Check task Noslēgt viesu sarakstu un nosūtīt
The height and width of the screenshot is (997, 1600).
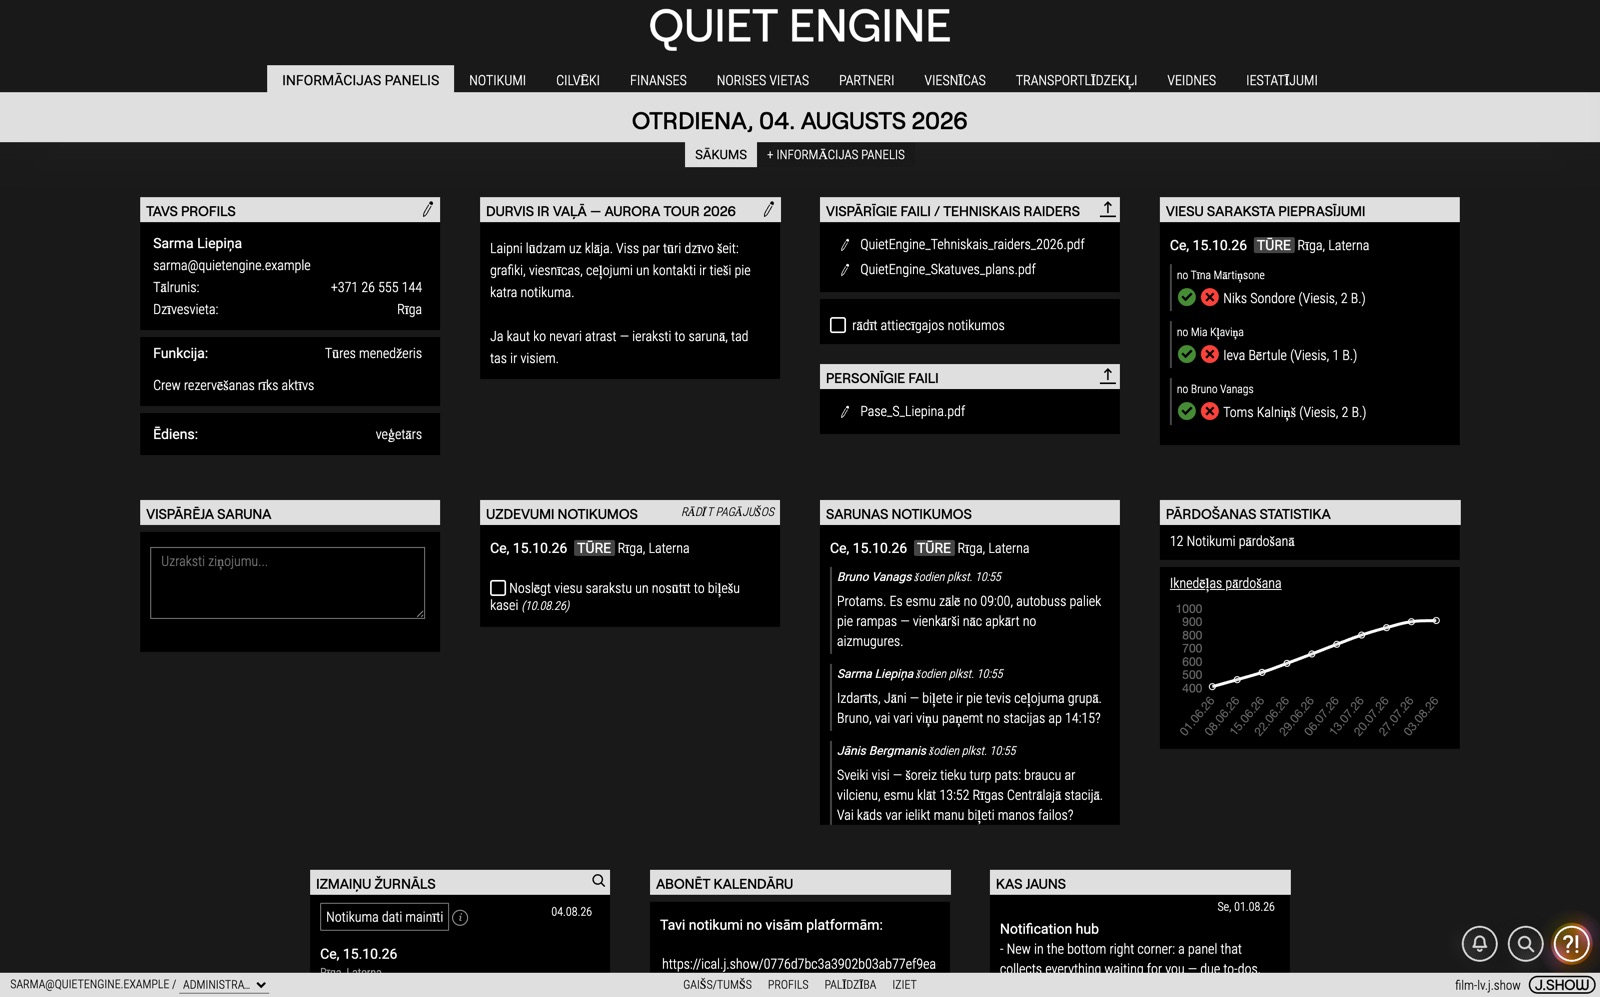pyautogui.click(x=498, y=588)
